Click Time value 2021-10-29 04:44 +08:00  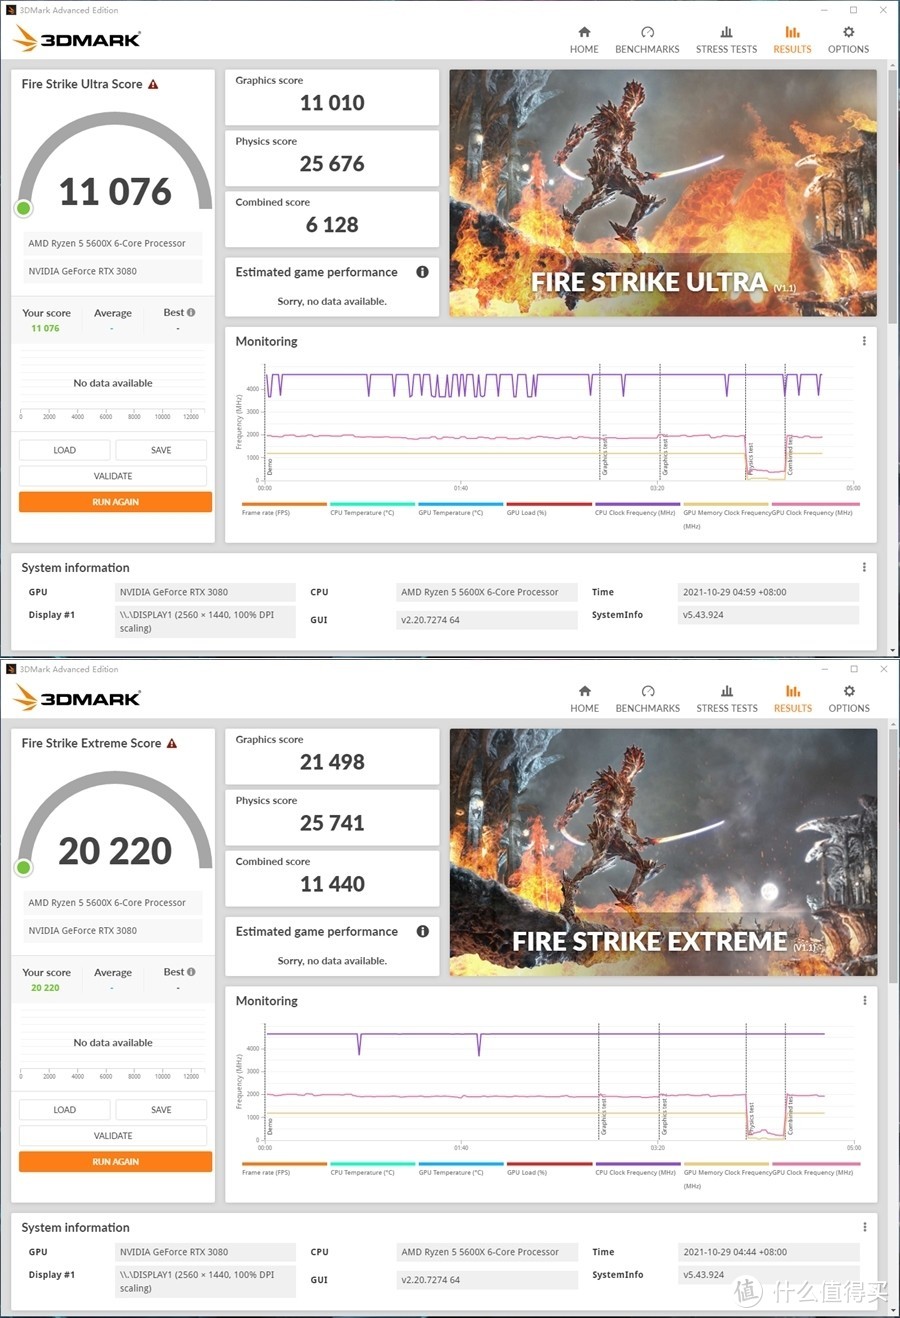(x=768, y=1251)
